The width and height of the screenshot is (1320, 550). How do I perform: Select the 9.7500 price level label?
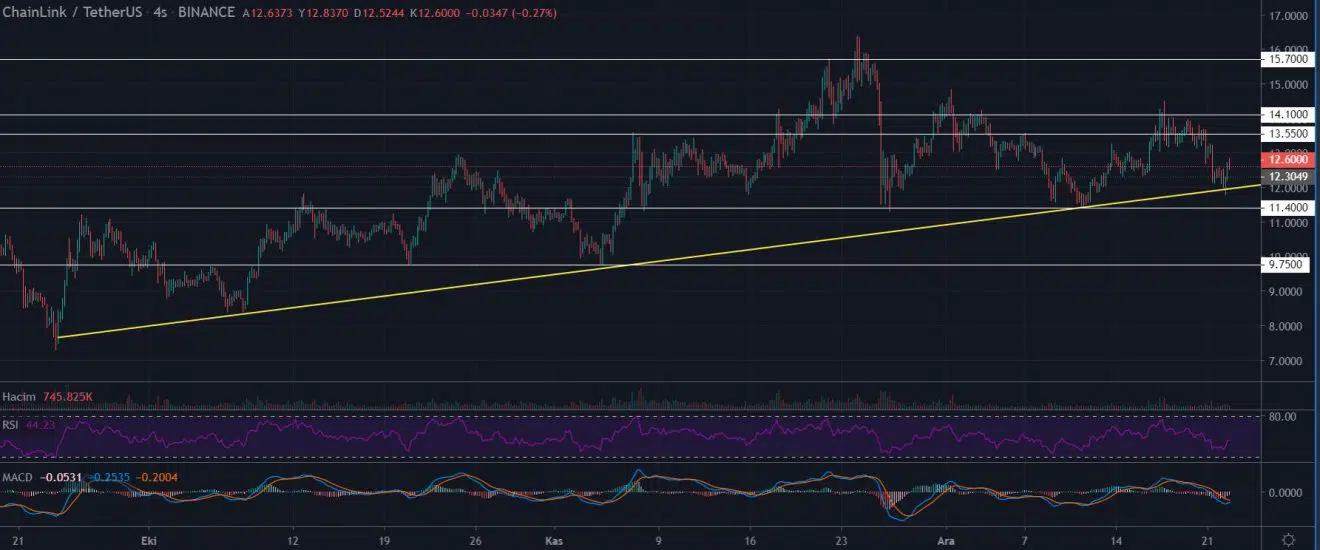point(1286,265)
